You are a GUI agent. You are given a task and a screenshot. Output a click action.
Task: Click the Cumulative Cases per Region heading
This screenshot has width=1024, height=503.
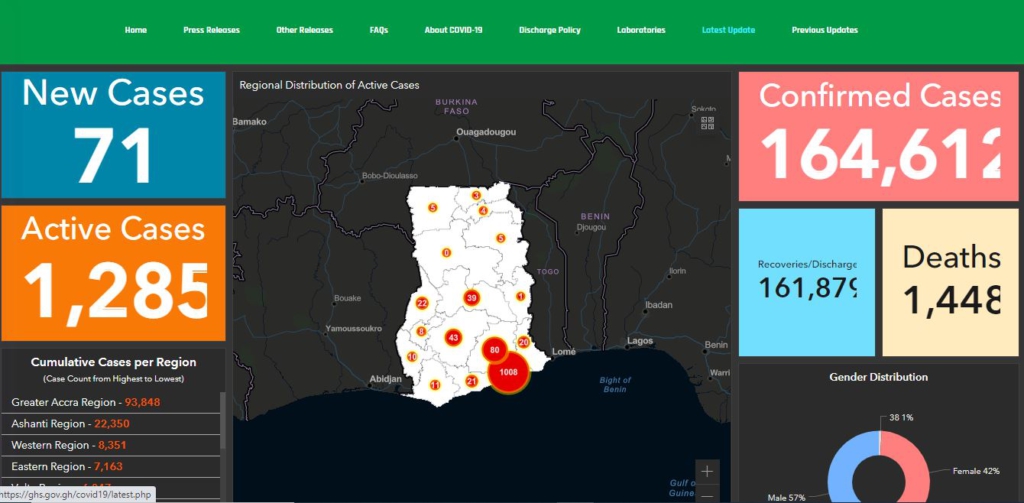pos(114,362)
